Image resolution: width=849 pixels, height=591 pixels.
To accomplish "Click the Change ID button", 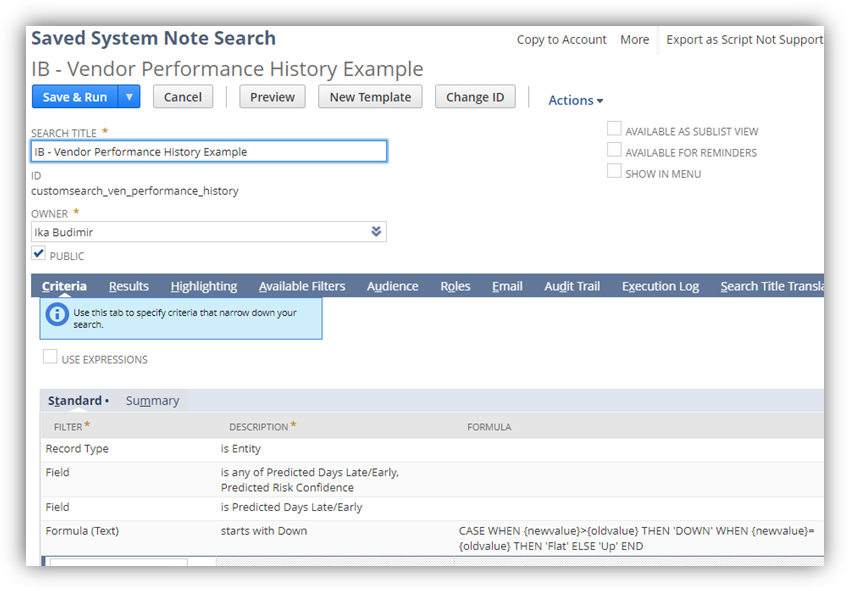I will [475, 97].
